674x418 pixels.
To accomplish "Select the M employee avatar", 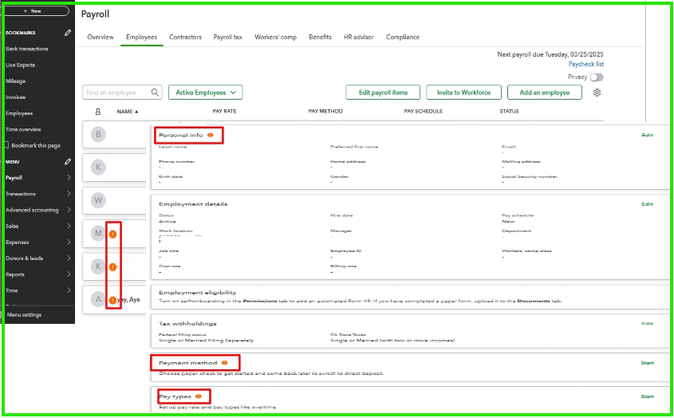I will tap(98, 233).
